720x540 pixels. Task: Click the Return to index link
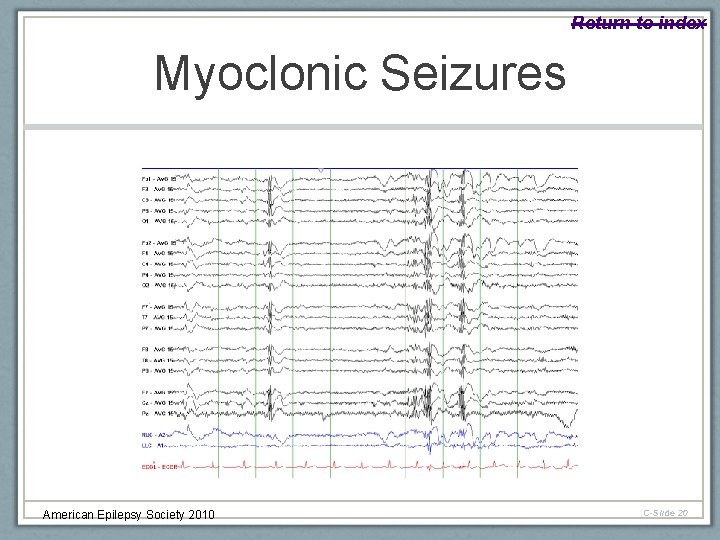tap(638, 22)
